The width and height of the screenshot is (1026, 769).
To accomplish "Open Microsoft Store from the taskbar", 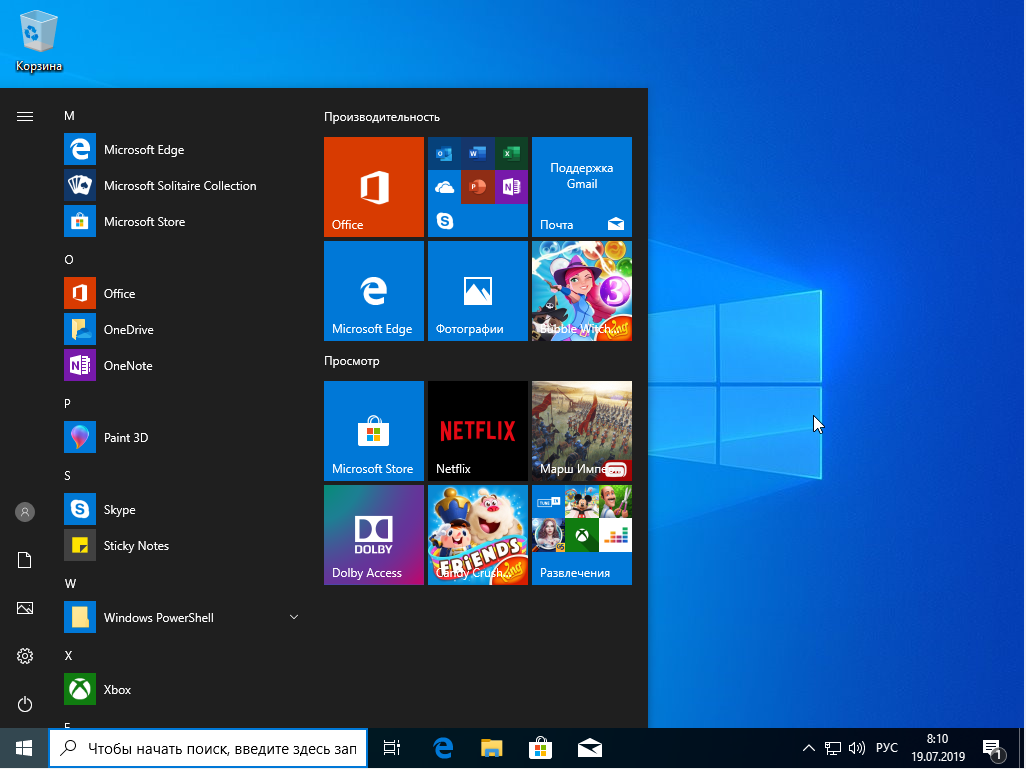I will pos(540,748).
